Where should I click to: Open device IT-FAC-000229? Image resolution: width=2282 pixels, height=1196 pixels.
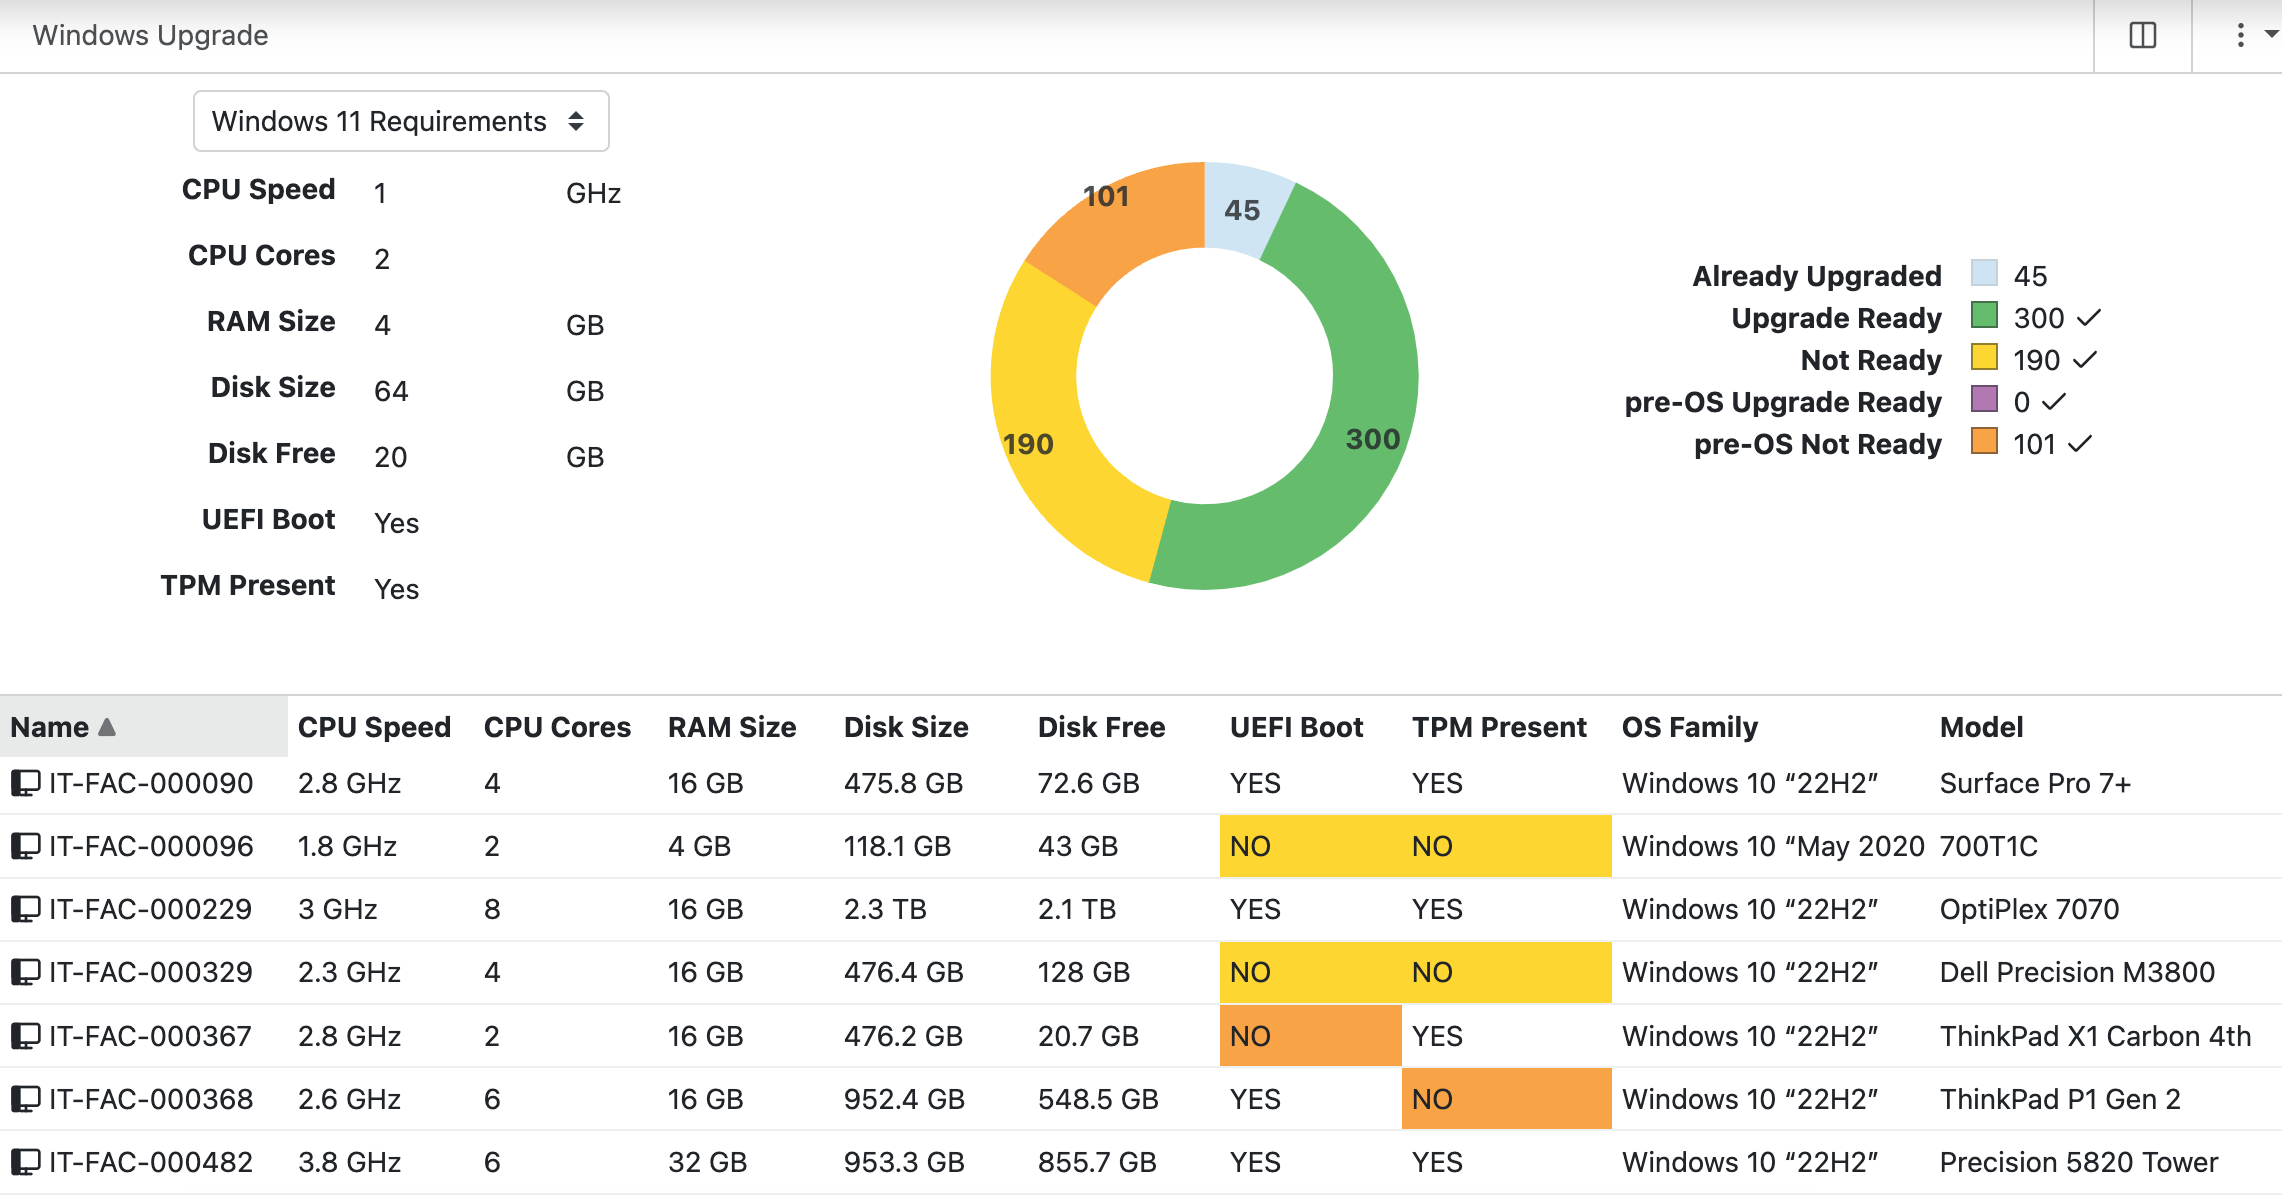click(151, 909)
